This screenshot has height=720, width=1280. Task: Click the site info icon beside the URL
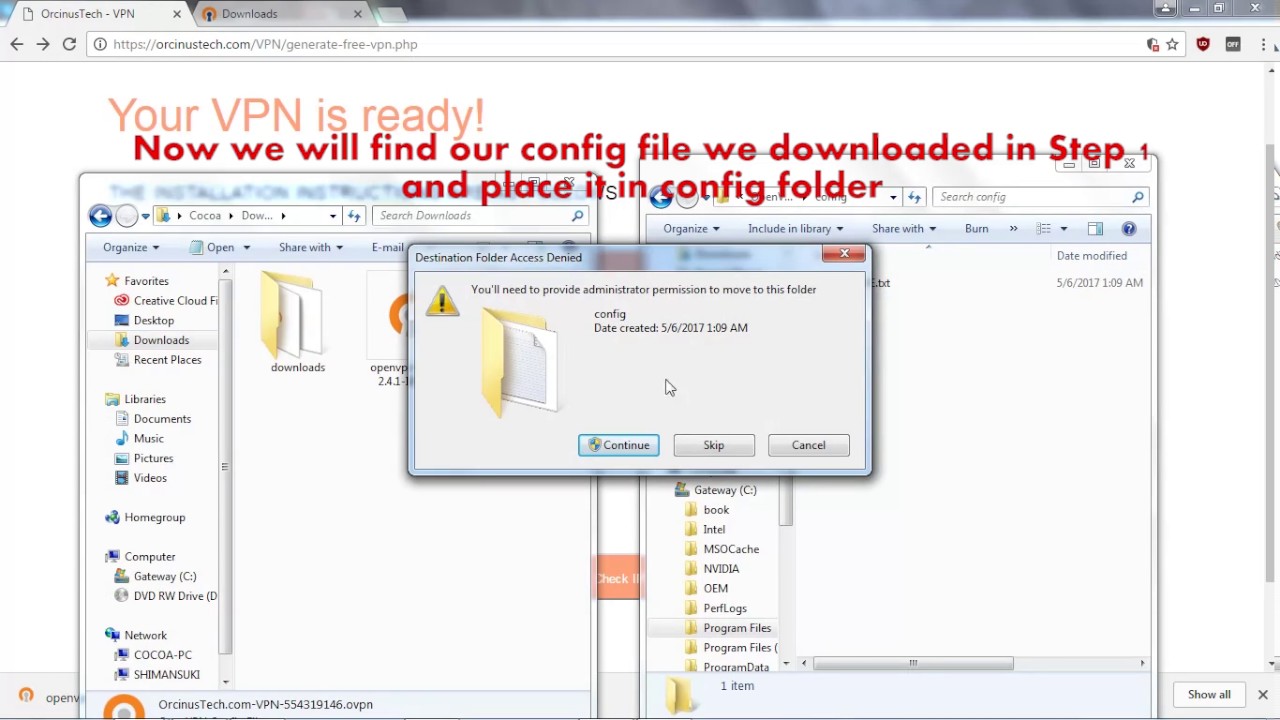(101, 44)
